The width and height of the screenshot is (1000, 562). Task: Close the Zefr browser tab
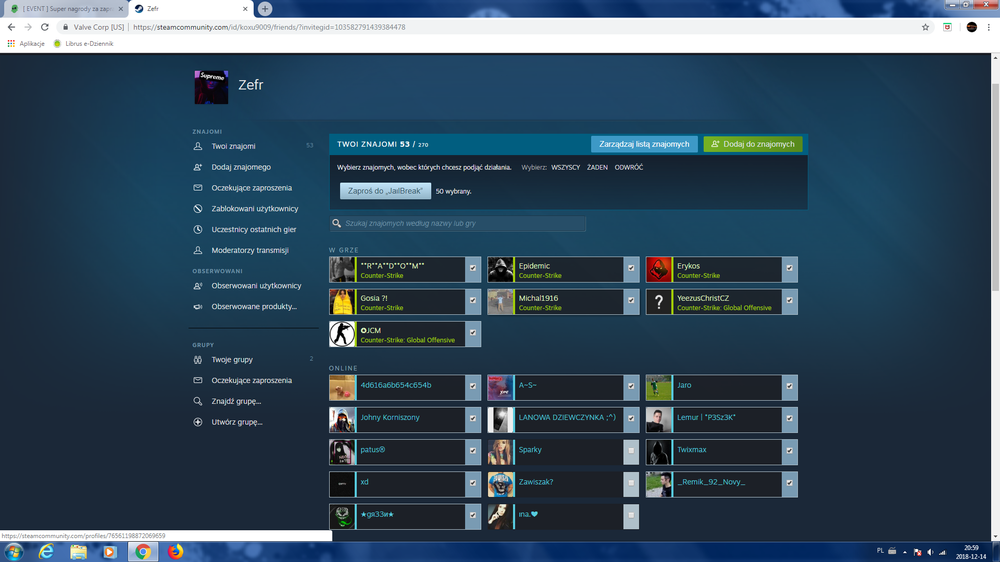click(x=245, y=9)
